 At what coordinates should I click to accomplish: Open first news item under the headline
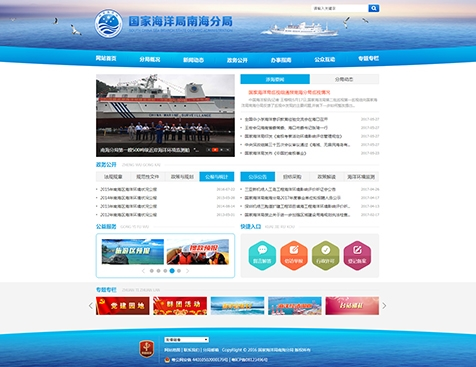[x=286, y=119]
